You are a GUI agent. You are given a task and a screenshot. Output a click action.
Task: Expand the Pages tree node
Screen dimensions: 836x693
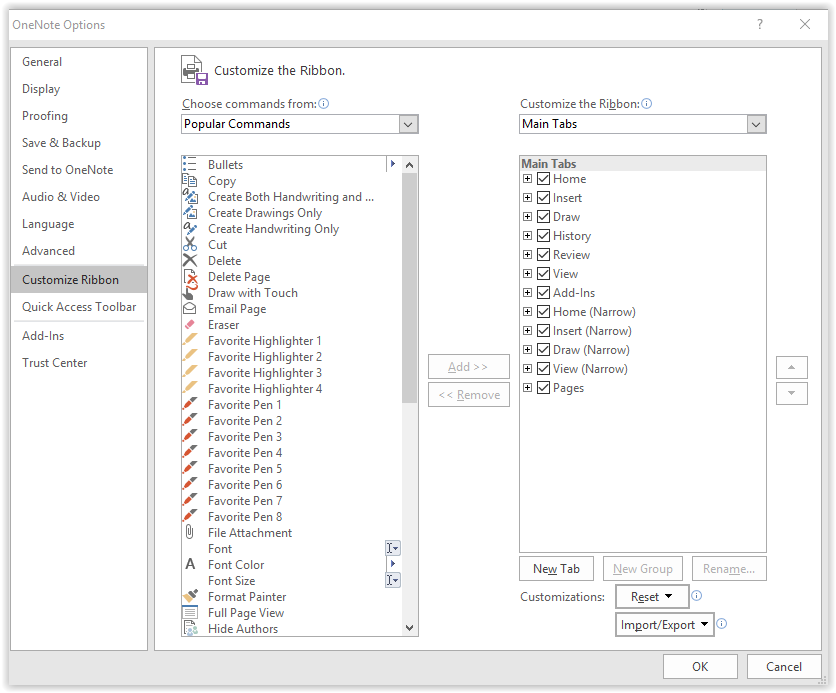pyautogui.click(x=527, y=388)
